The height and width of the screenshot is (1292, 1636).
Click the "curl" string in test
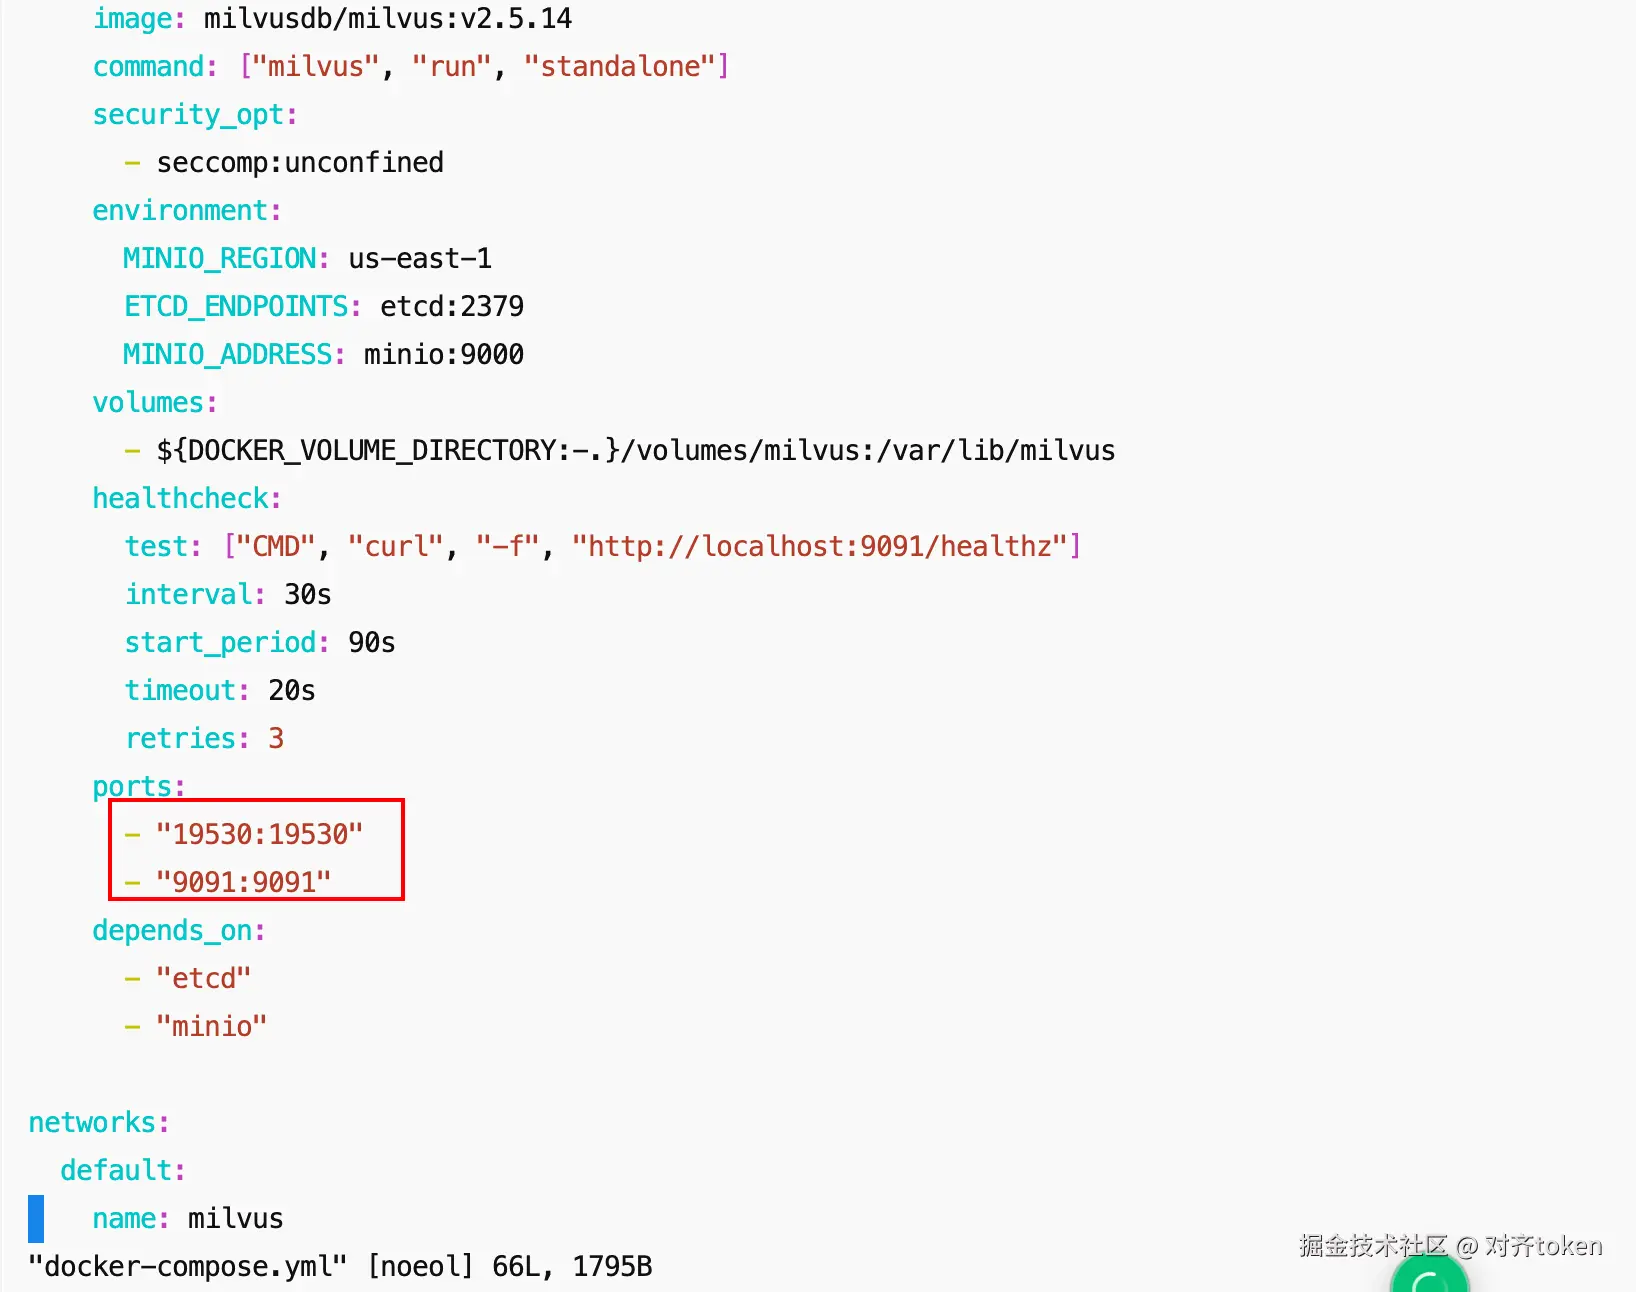pyautogui.click(x=396, y=546)
